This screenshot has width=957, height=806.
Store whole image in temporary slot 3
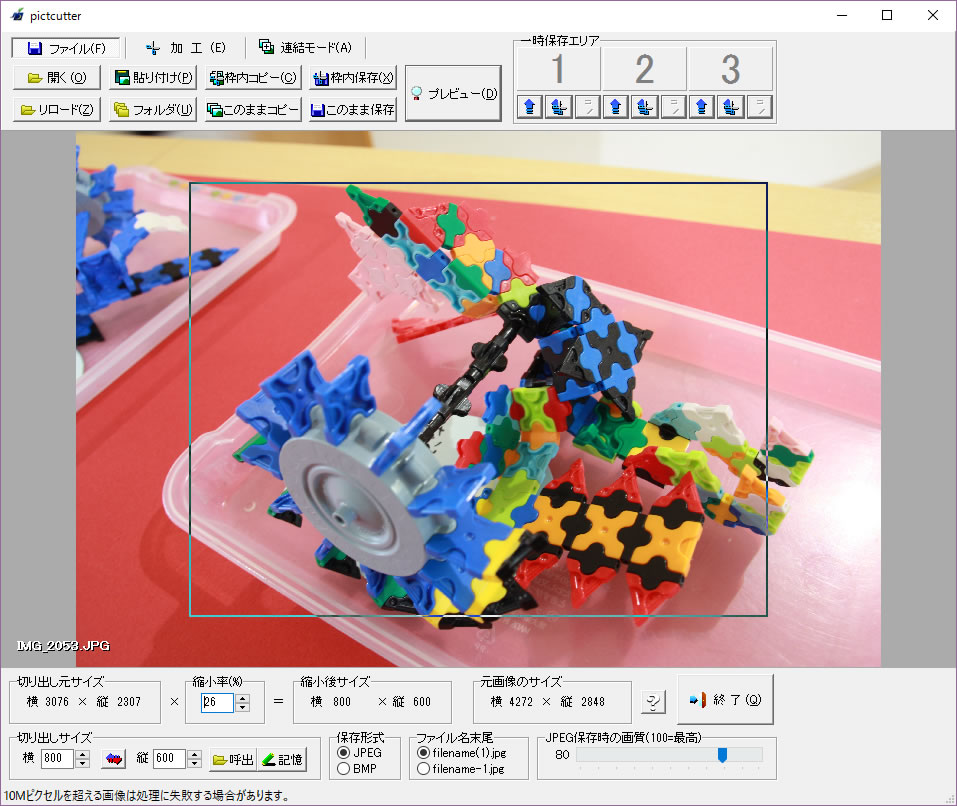coord(701,107)
